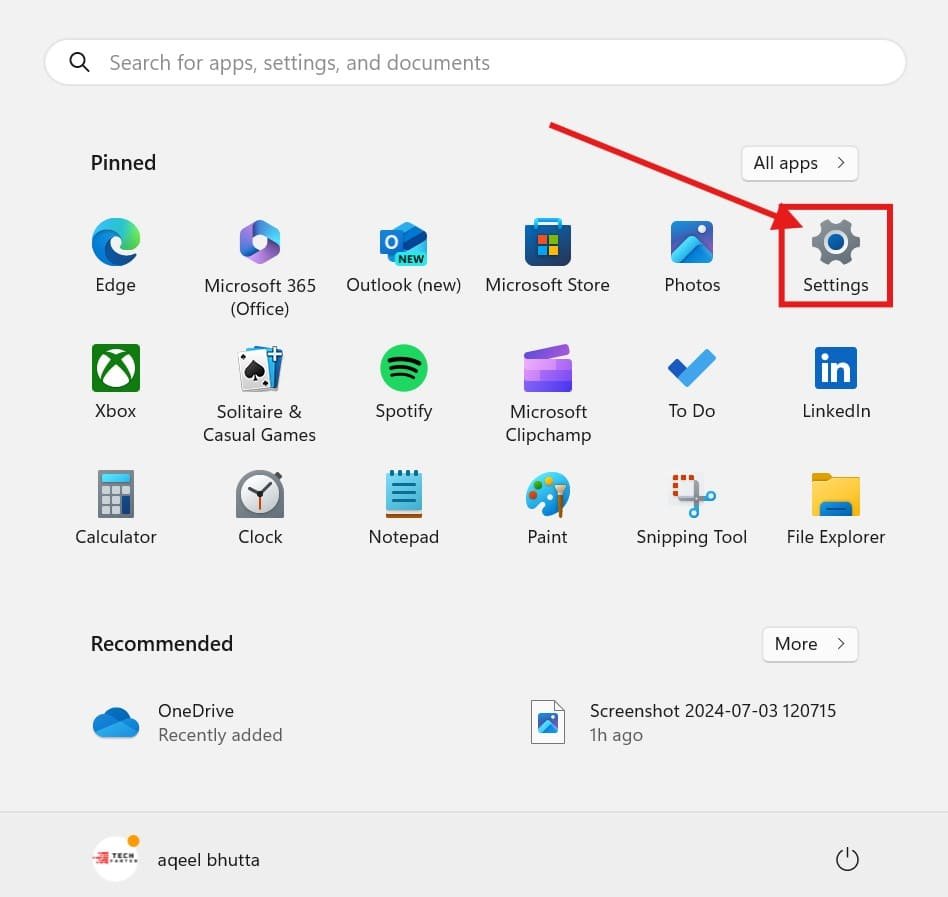Click the power button
The image size is (948, 897).
click(x=847, y=859)
